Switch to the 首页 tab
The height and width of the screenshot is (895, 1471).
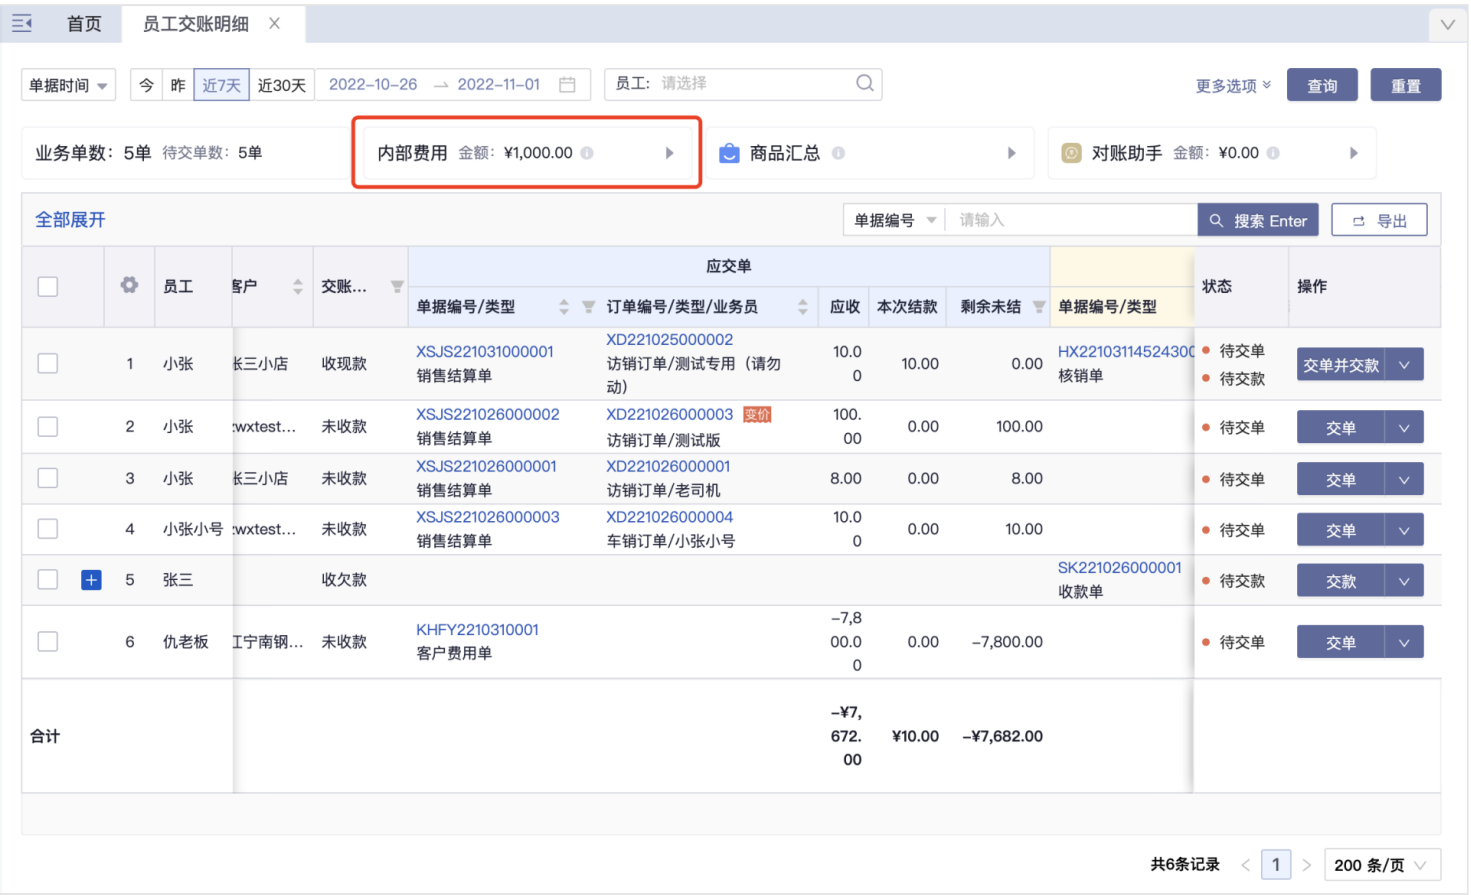click(x=84, y=24)
